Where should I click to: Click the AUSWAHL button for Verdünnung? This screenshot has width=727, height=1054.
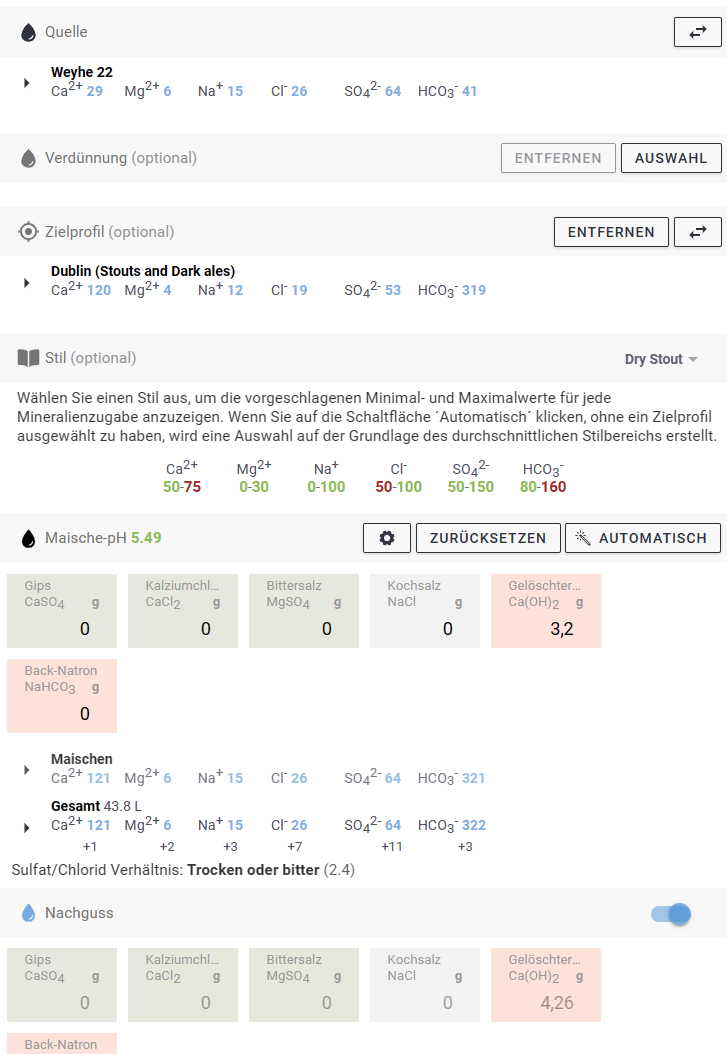(x=670, y=158)
